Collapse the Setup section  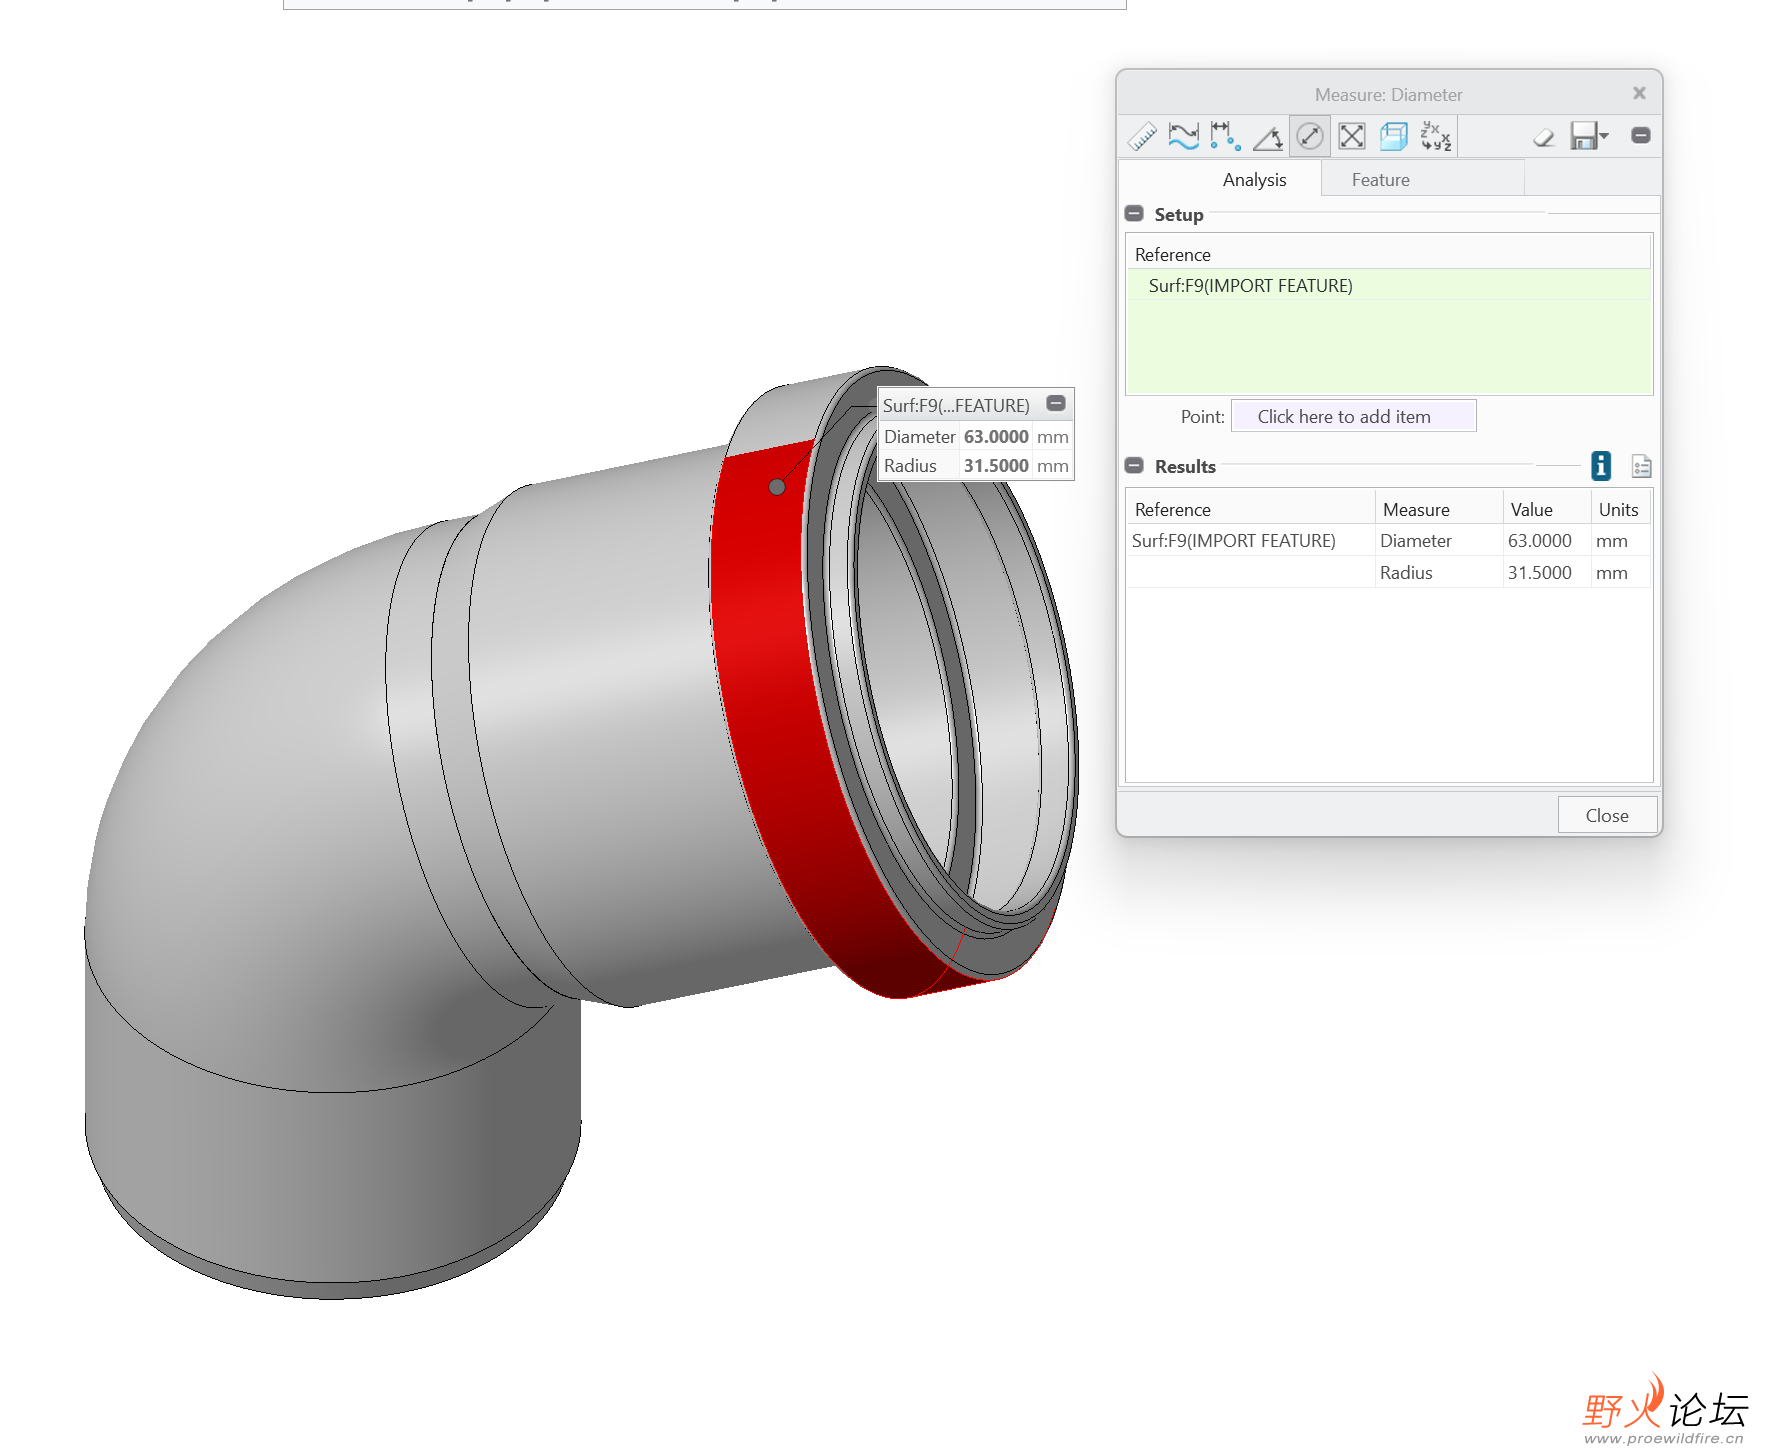[1134, 214]
